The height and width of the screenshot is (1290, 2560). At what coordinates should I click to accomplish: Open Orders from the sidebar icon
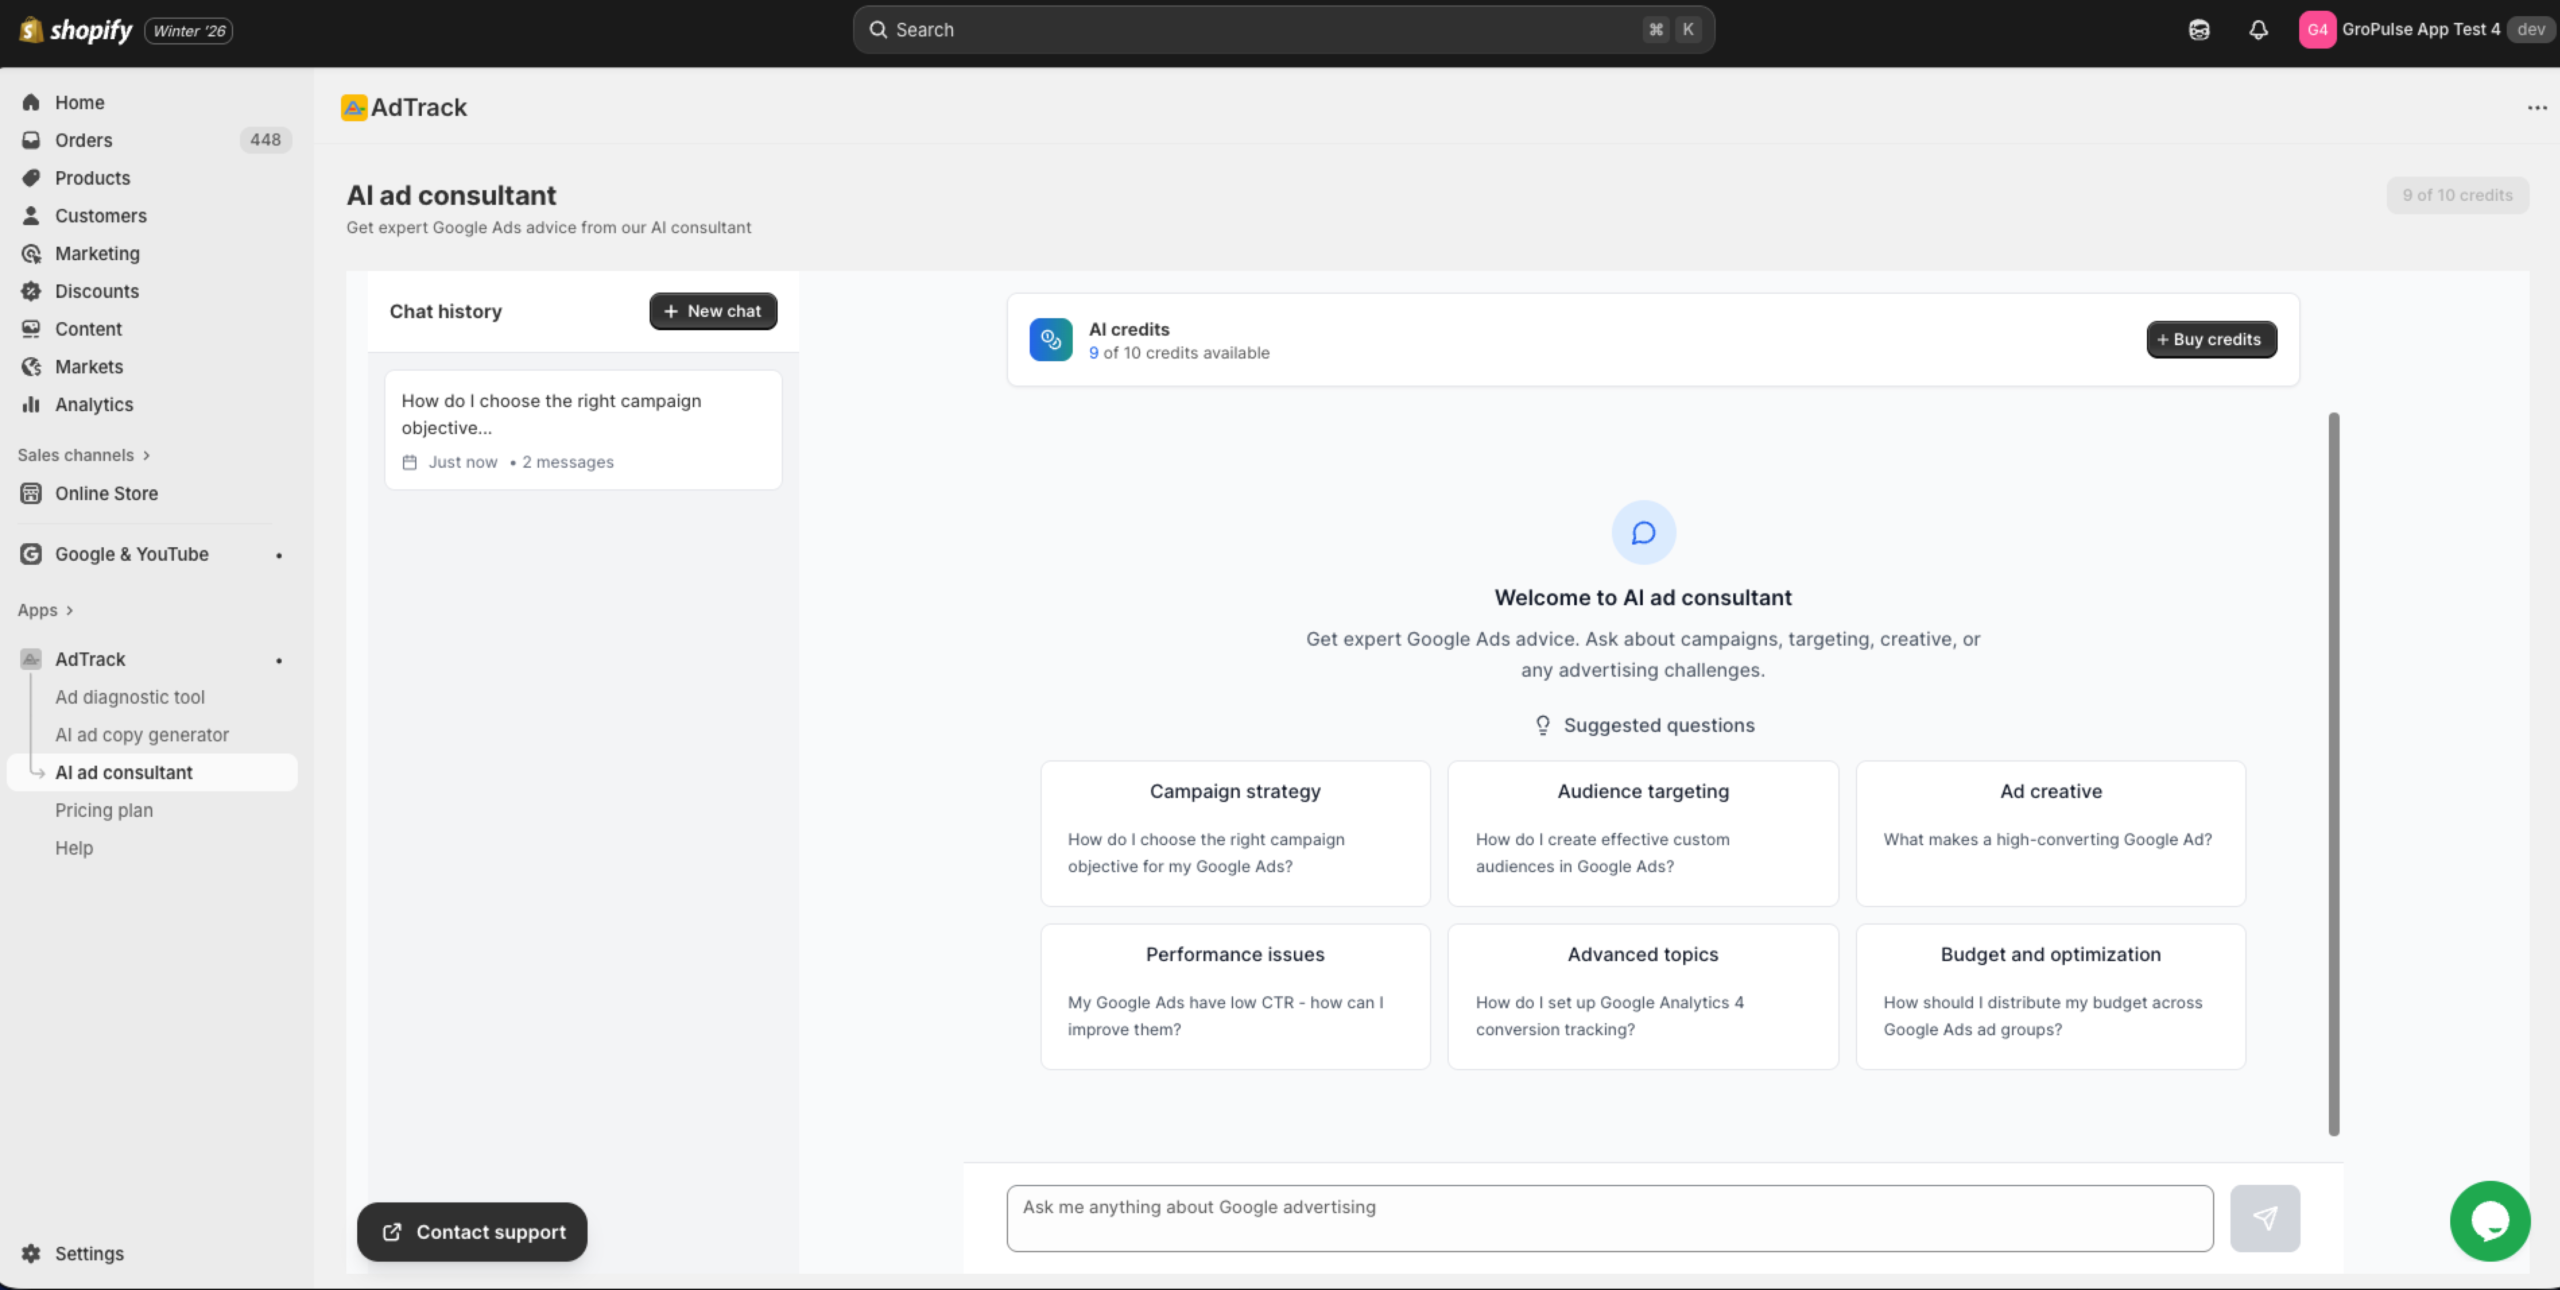(x=32, y=140)
